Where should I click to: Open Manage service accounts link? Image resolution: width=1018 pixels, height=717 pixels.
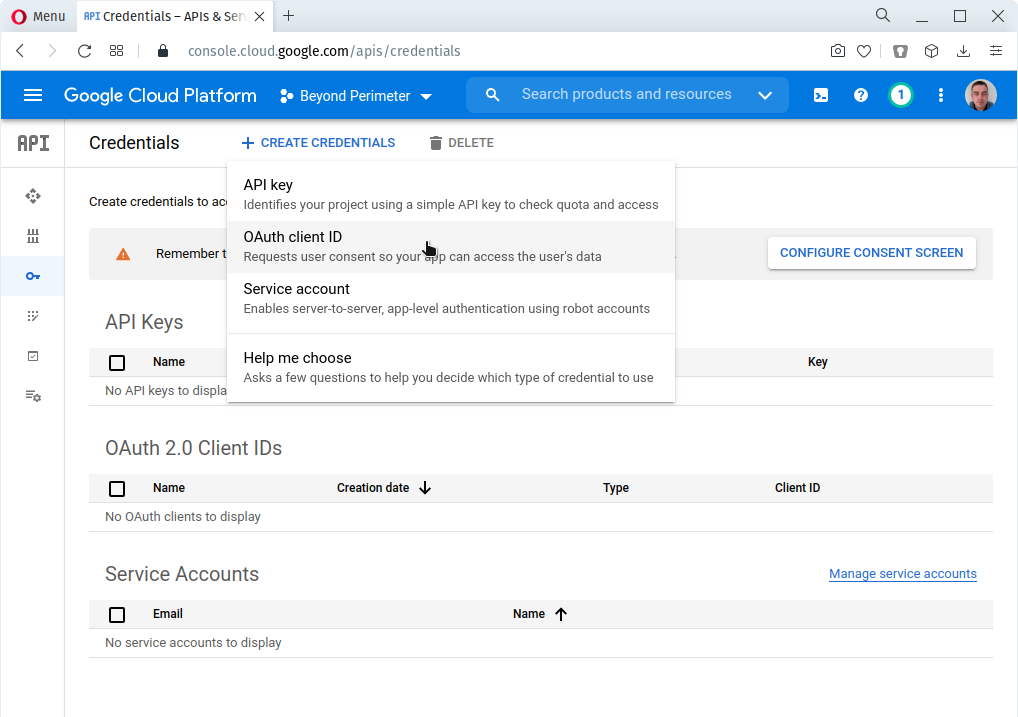902,574
